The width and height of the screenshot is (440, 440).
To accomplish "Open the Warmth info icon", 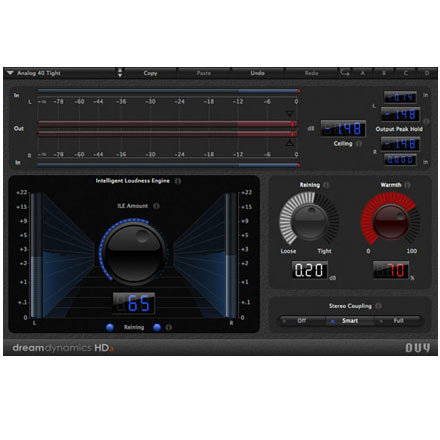I will (x=407, y=185).
